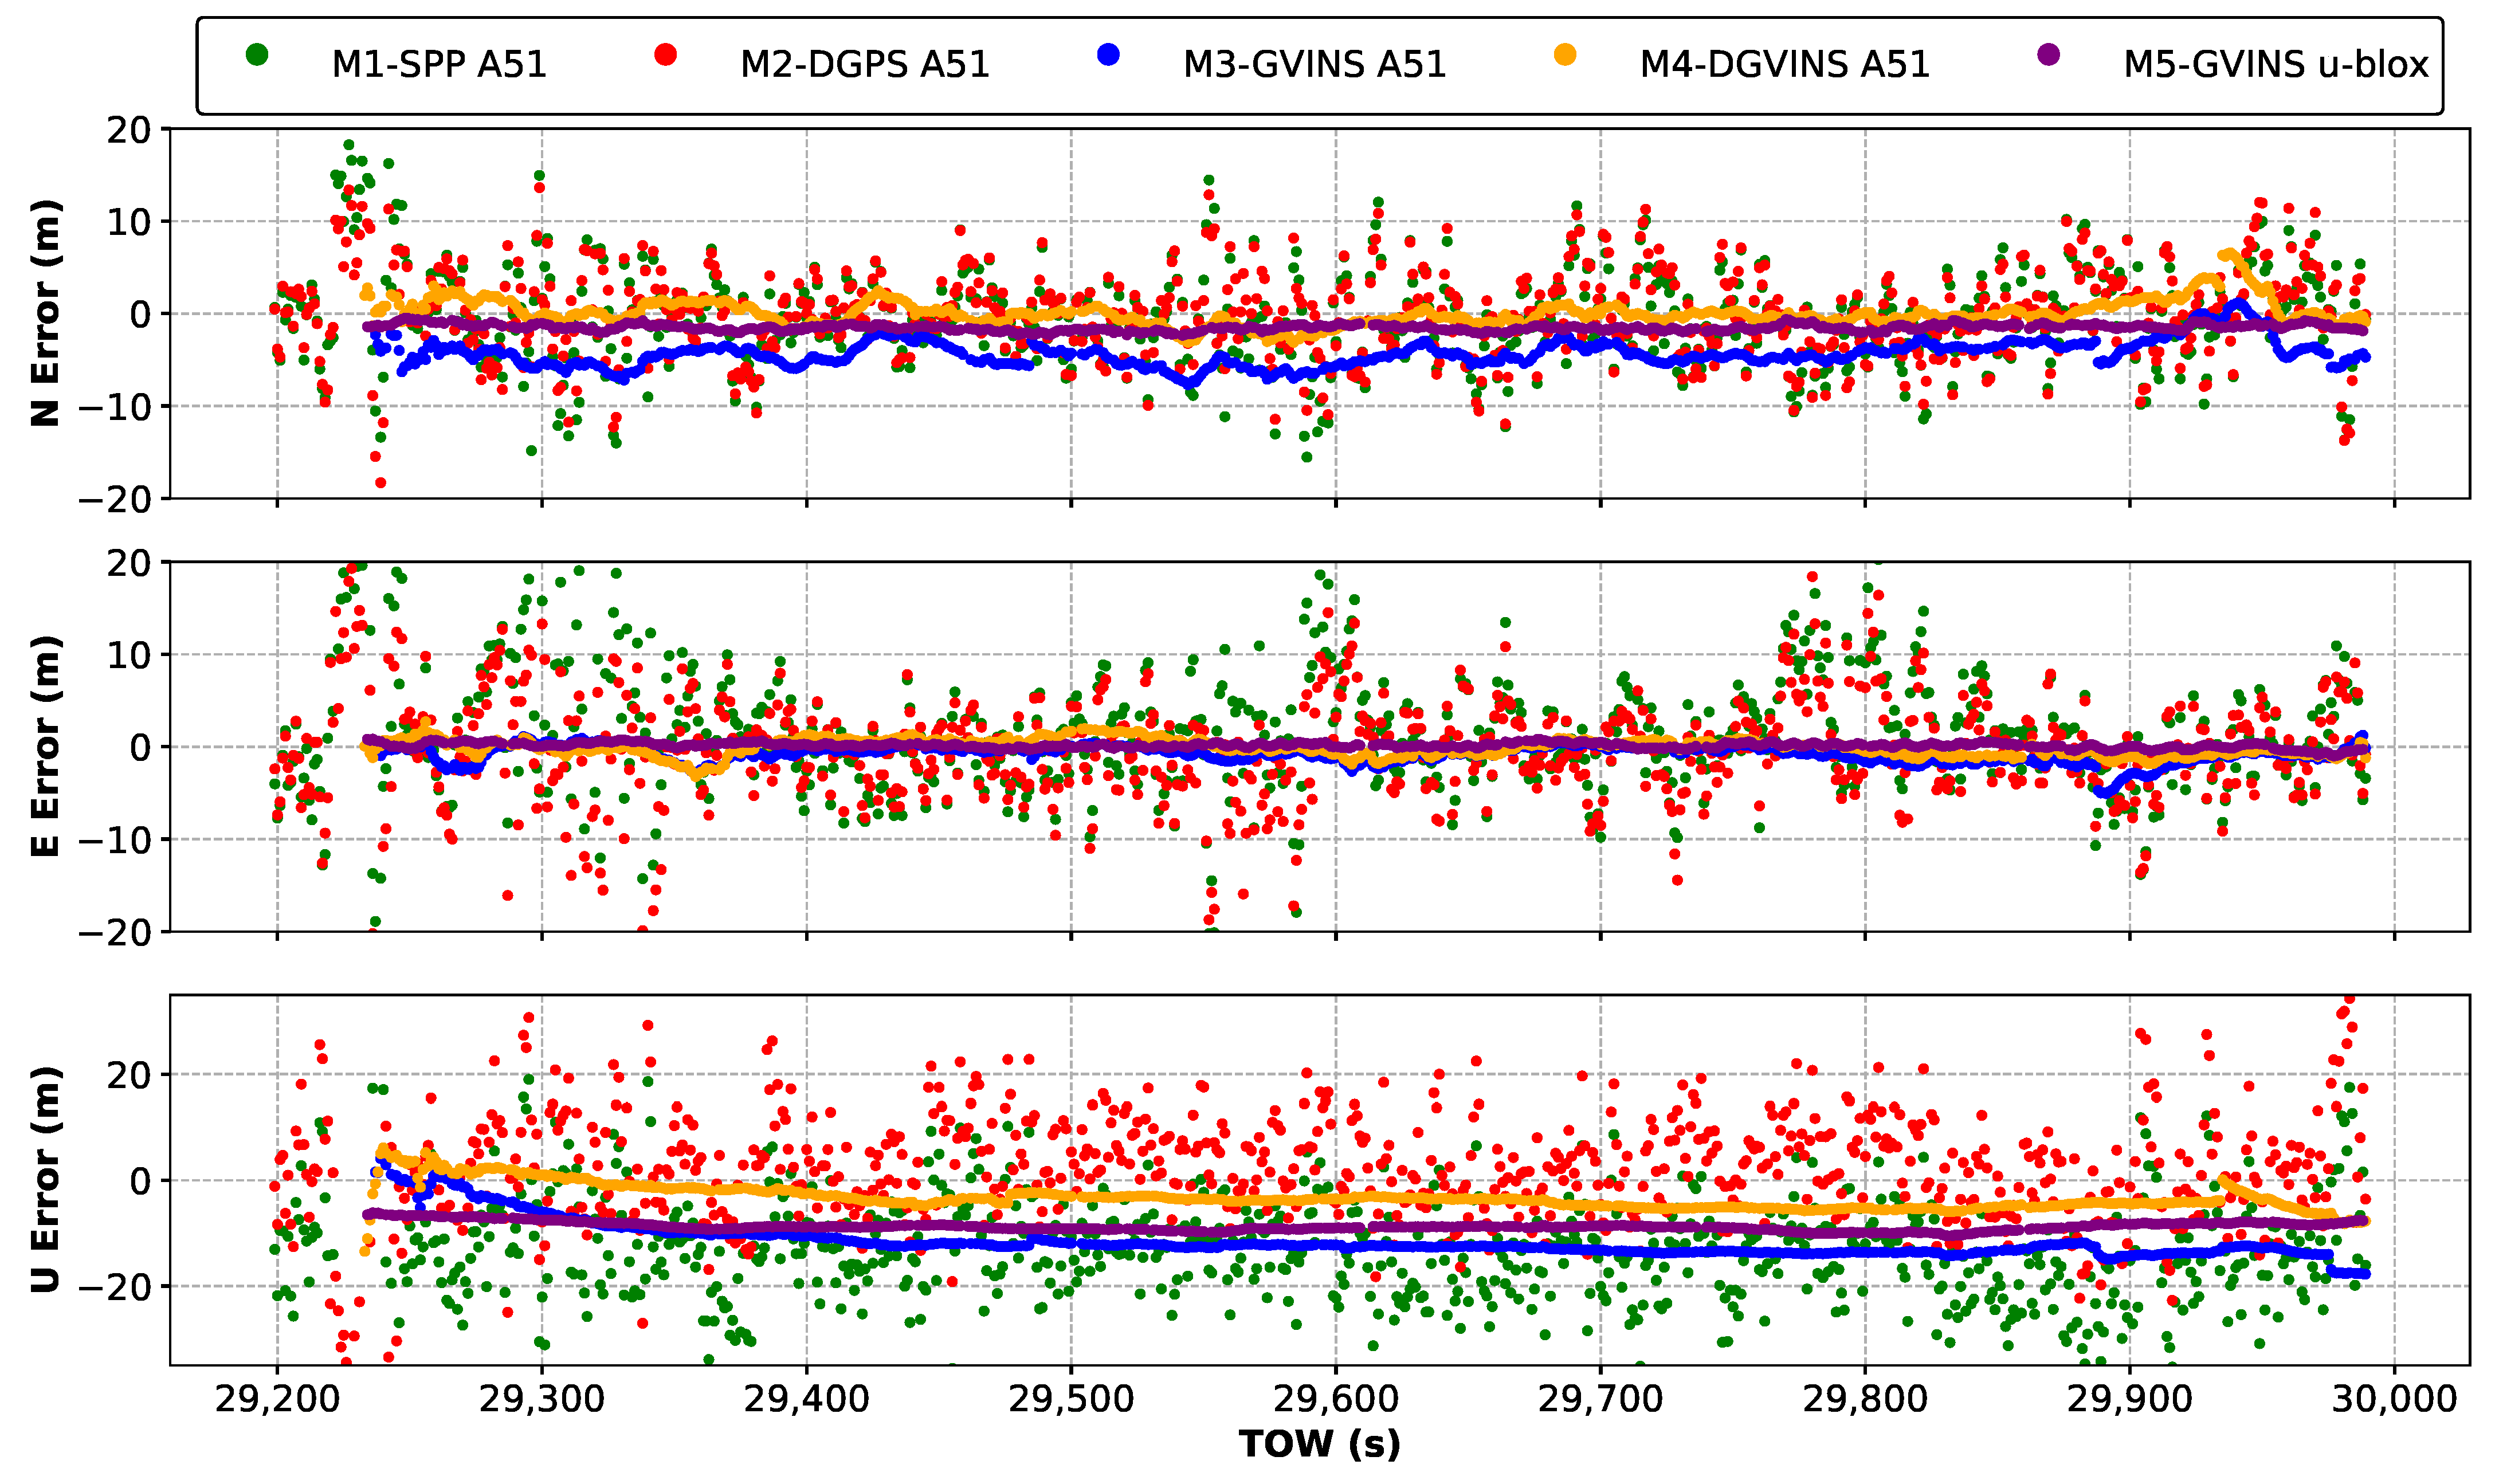The width and height of the screenshot is (2499, 1484).
Task: Click the N Error (m) axis label
Action: 46,314
